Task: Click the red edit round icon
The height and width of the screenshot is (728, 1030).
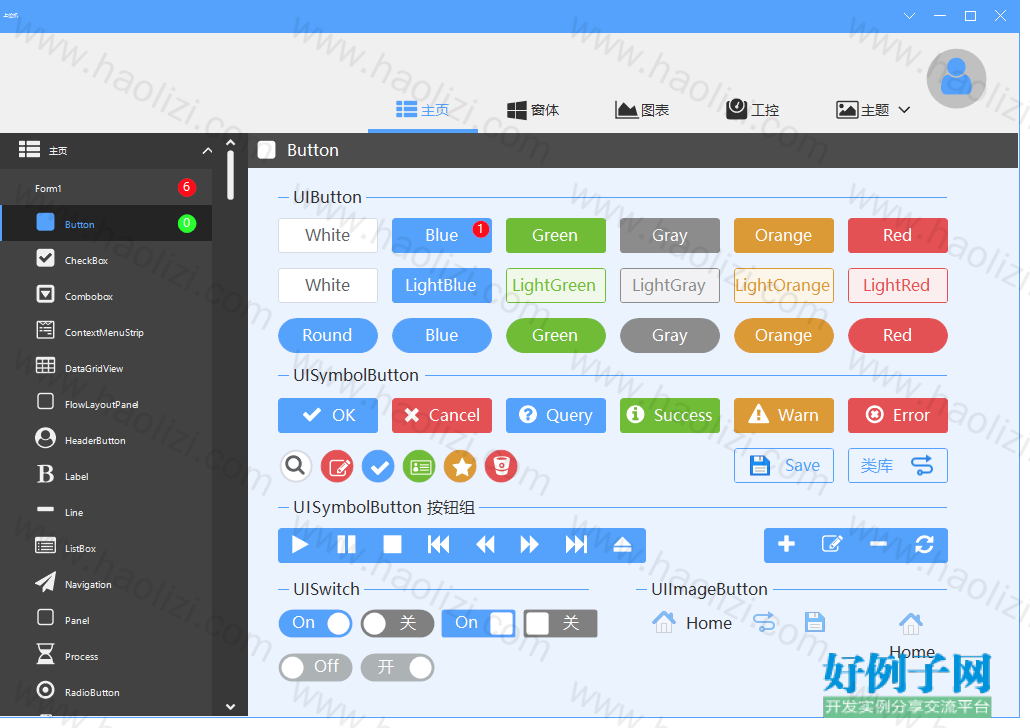Action: 337,466
